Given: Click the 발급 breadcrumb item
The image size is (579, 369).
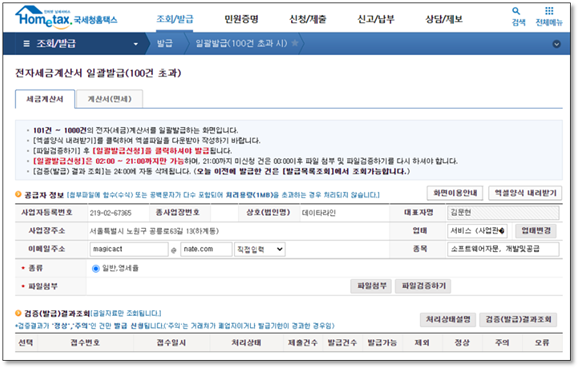Looking at the screenshot, I should [164, 44].
